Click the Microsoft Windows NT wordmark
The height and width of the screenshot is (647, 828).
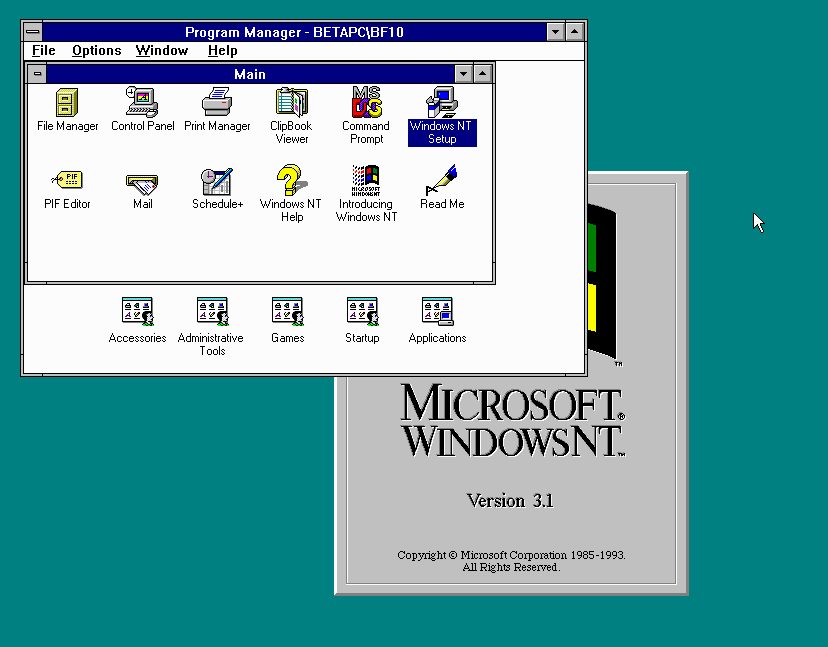pyautogui.click(x=512, y=420)
